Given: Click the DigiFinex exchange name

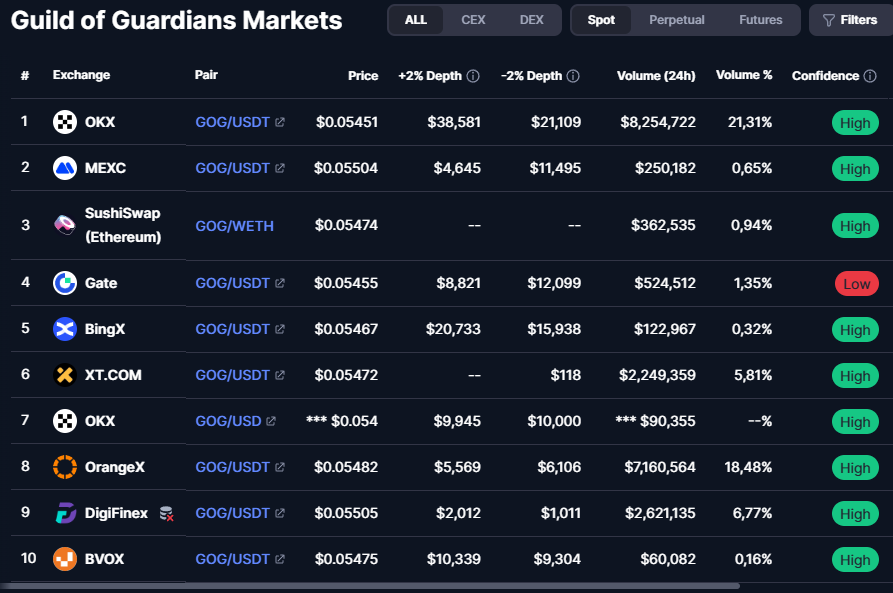Looking at the screenshot, I should [x=116, y=513].
